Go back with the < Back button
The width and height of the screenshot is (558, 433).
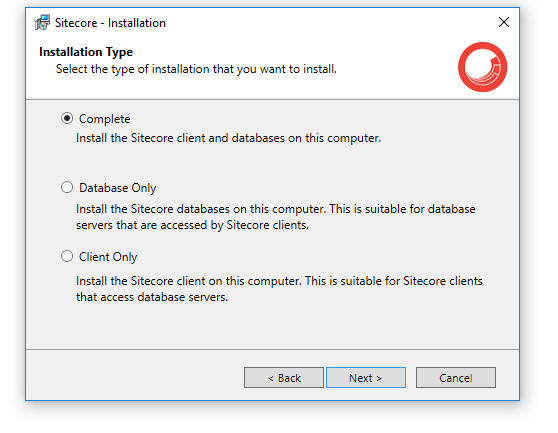point(284,377)
